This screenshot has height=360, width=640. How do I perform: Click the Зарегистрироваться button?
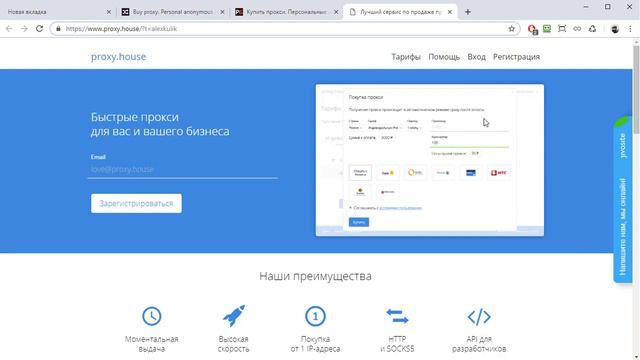[x=136, y=203]
